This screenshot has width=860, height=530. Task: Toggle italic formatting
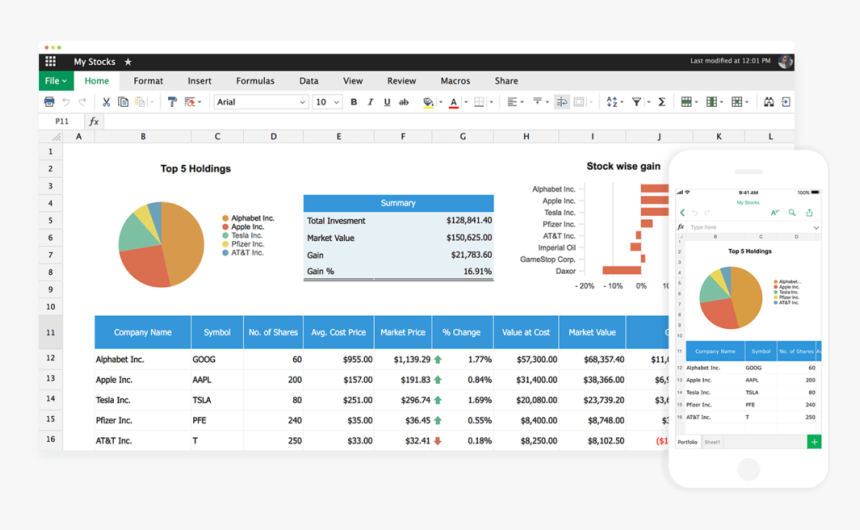click(370, 102)
